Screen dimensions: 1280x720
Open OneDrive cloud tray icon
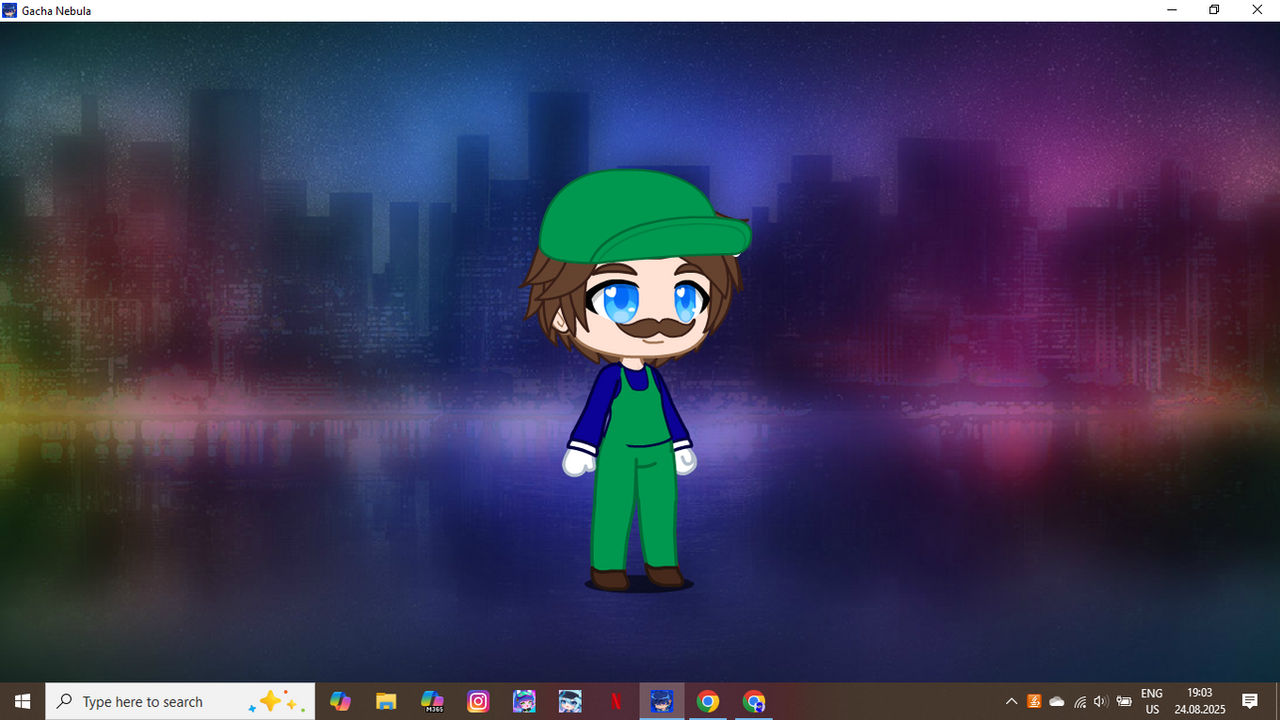(1057, 701)
